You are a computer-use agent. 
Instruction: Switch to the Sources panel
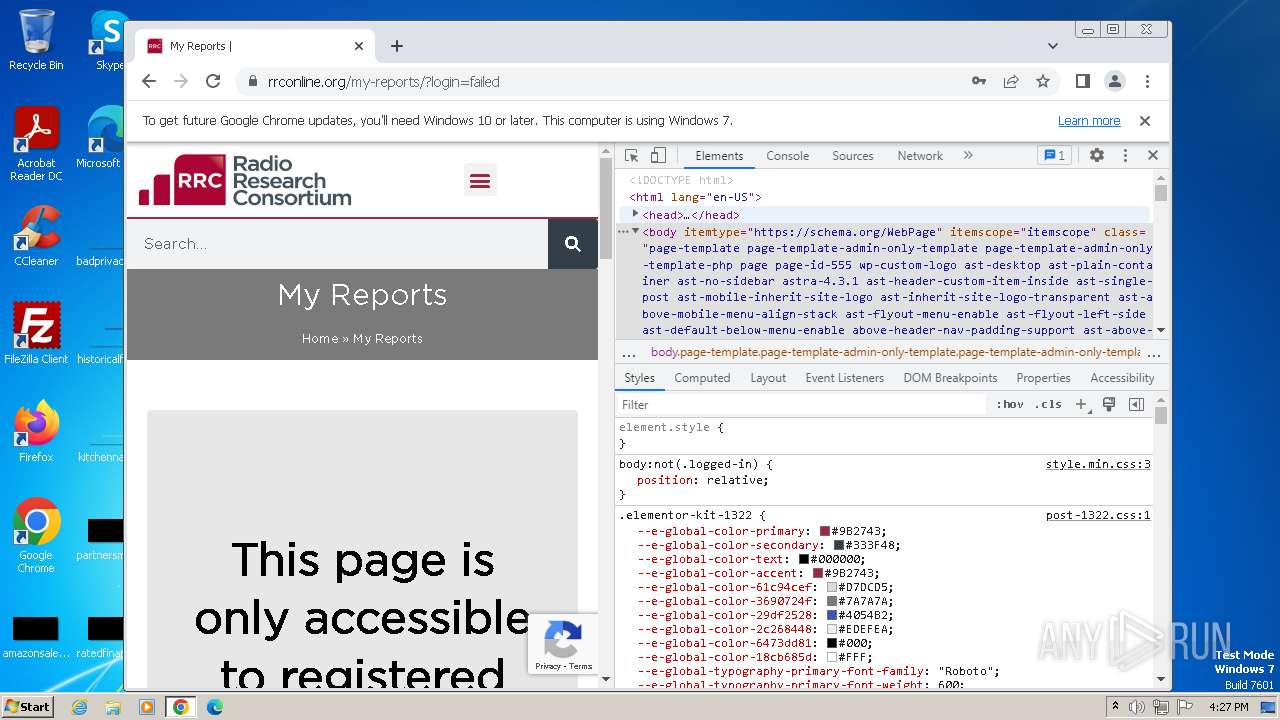pos(853,156)
